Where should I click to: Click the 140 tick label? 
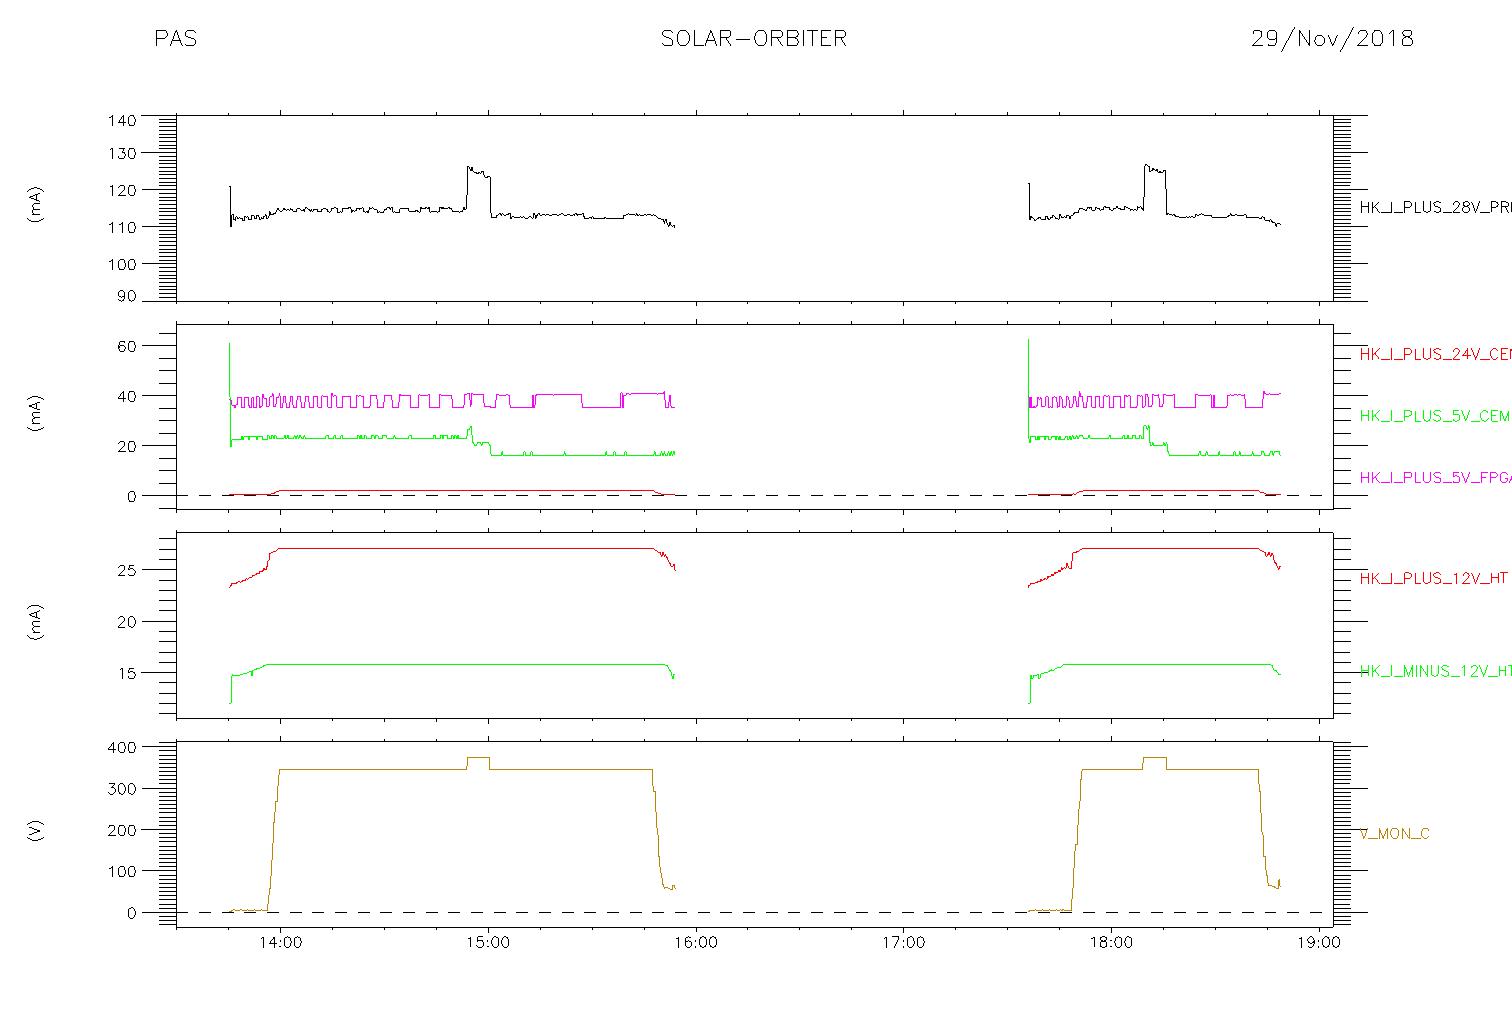pos(122,120)
